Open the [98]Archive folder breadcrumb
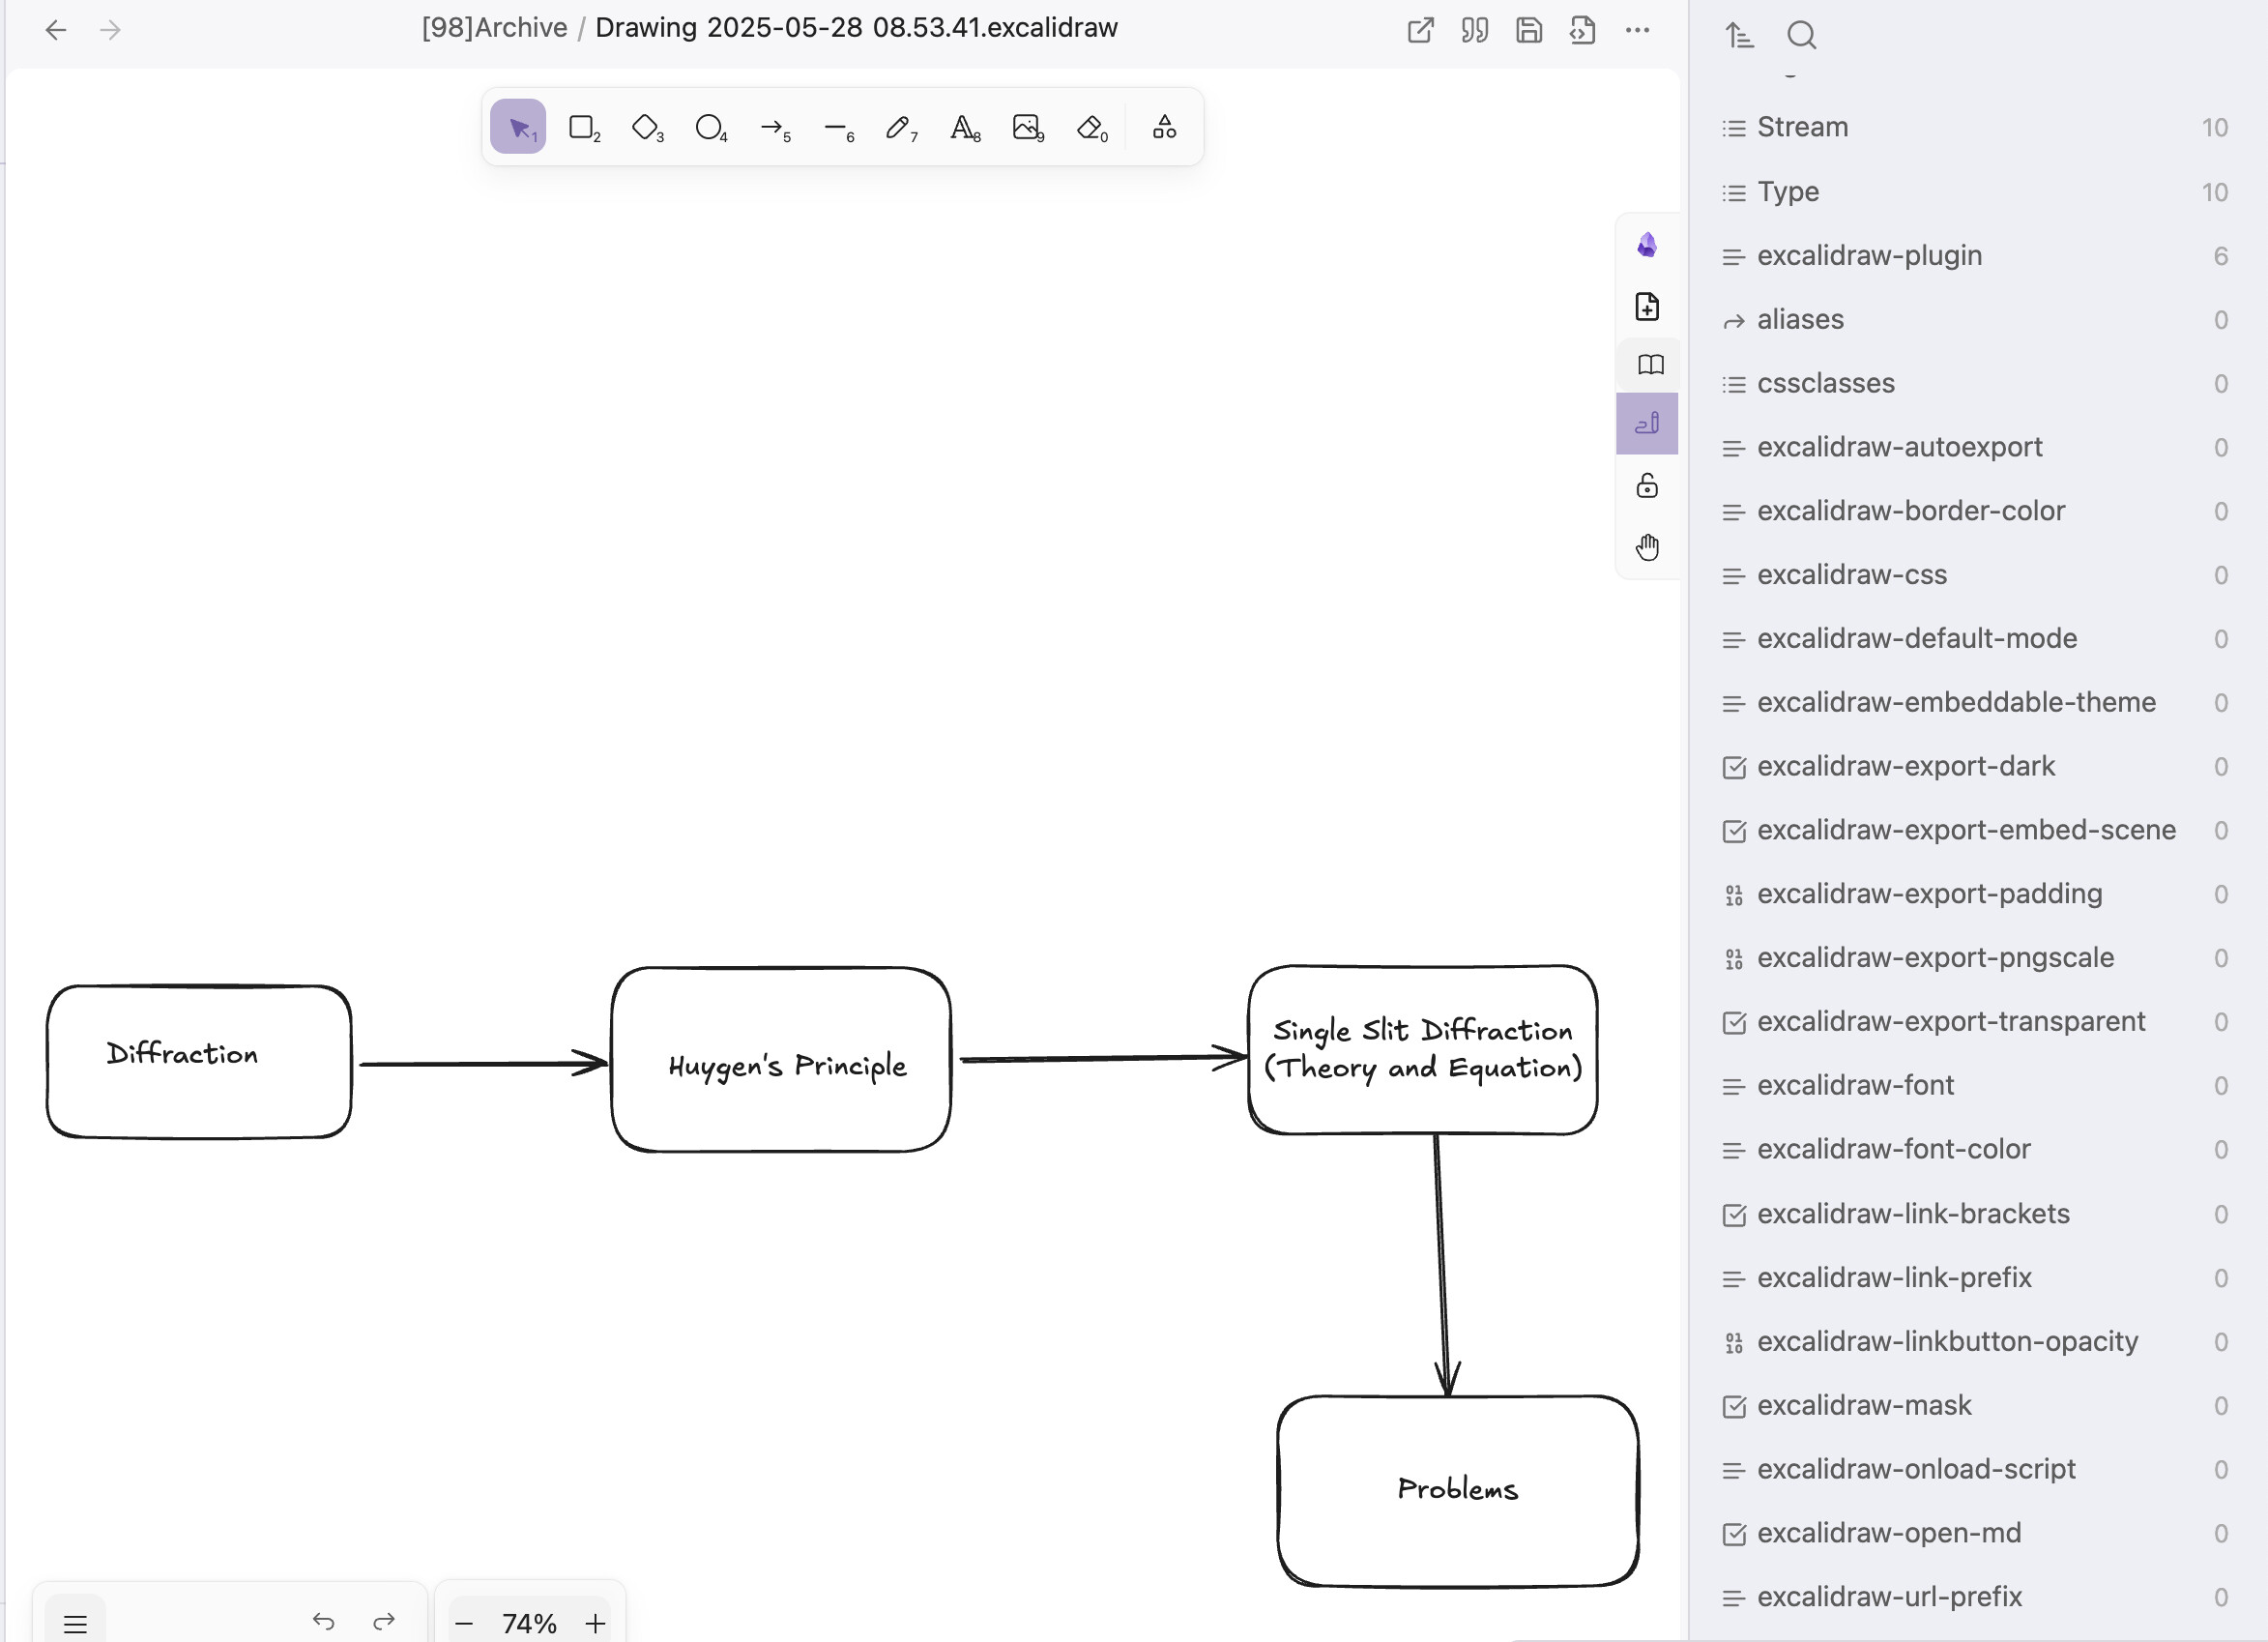This screenshot has height=1642, width=2268. click(x=494, y=28)
